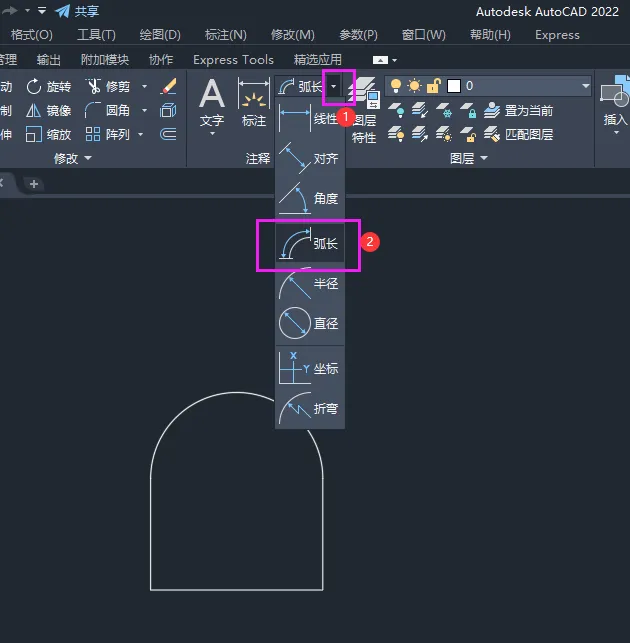This screenshot has width=630, height=643.
Task: Open the 参数(P) menu
Action: (358, 35)
